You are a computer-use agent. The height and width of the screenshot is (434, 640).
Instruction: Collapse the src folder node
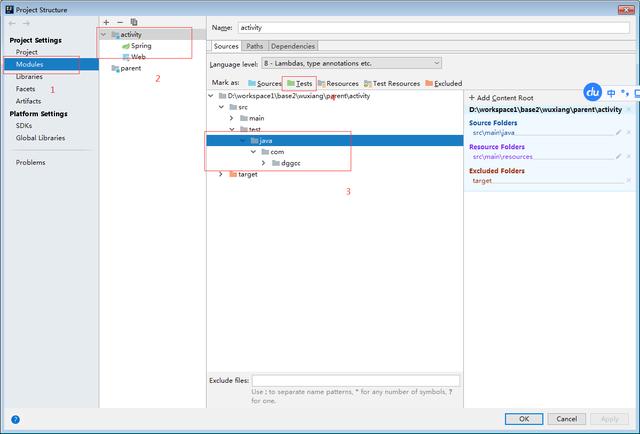click(x=221, y=107)
